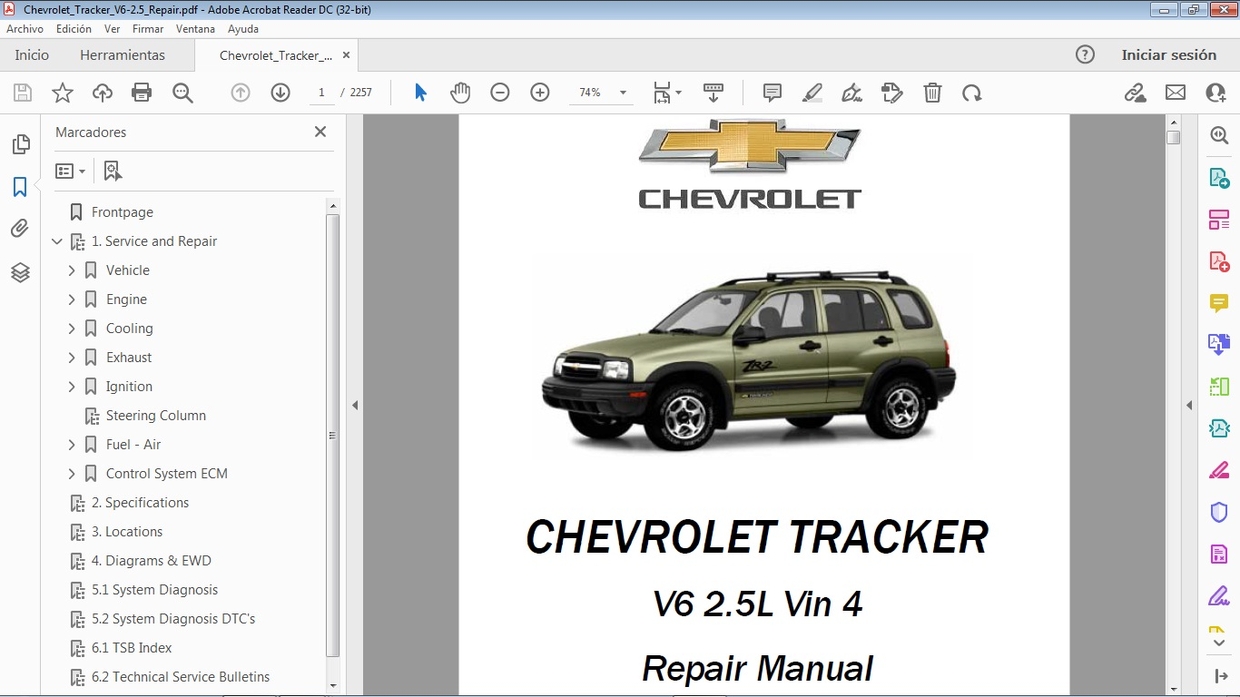Expand the Control System ECM bookmark
This screenshot has height=697, width=1240.
click(71, 473)
